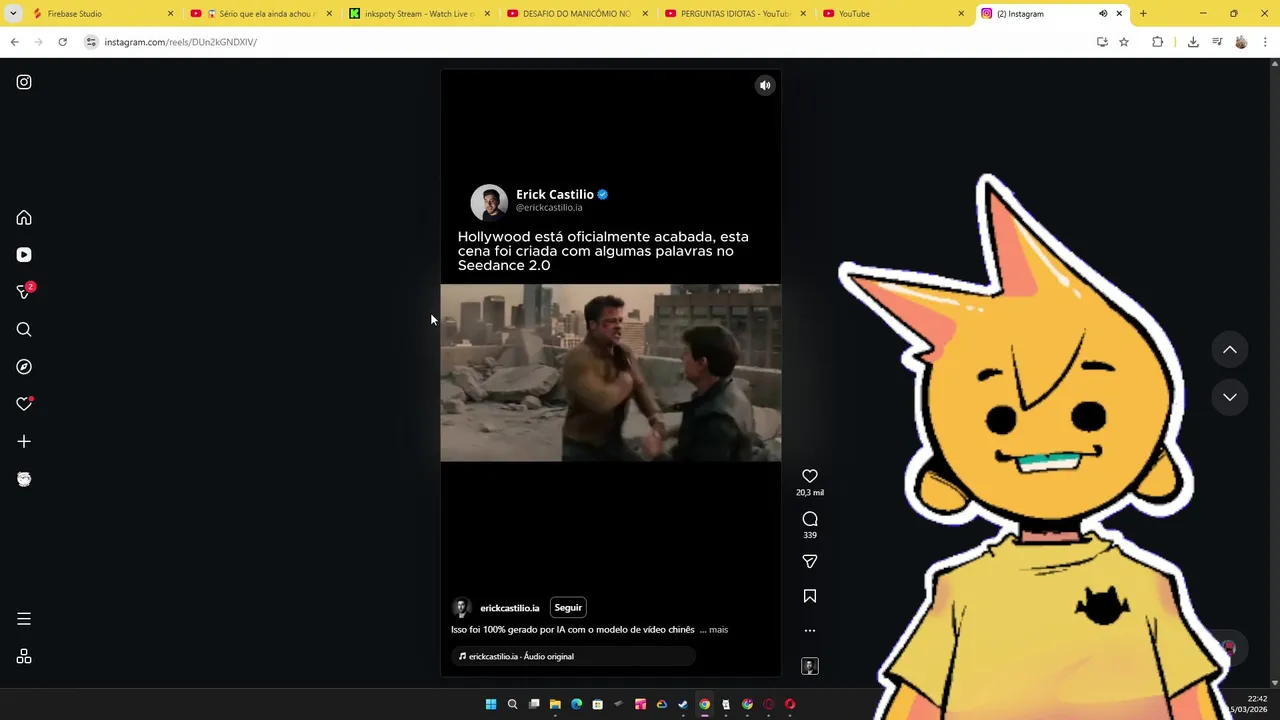
Task: Go to Instagram Home feed
Action: coord(24,218)
